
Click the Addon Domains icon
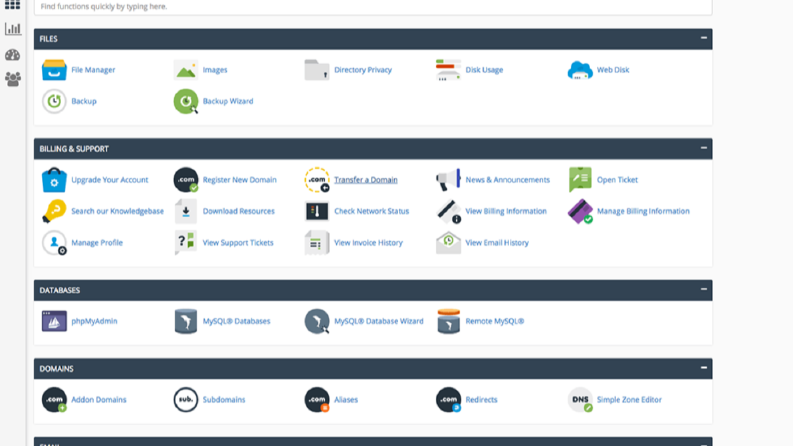point(54,399)
